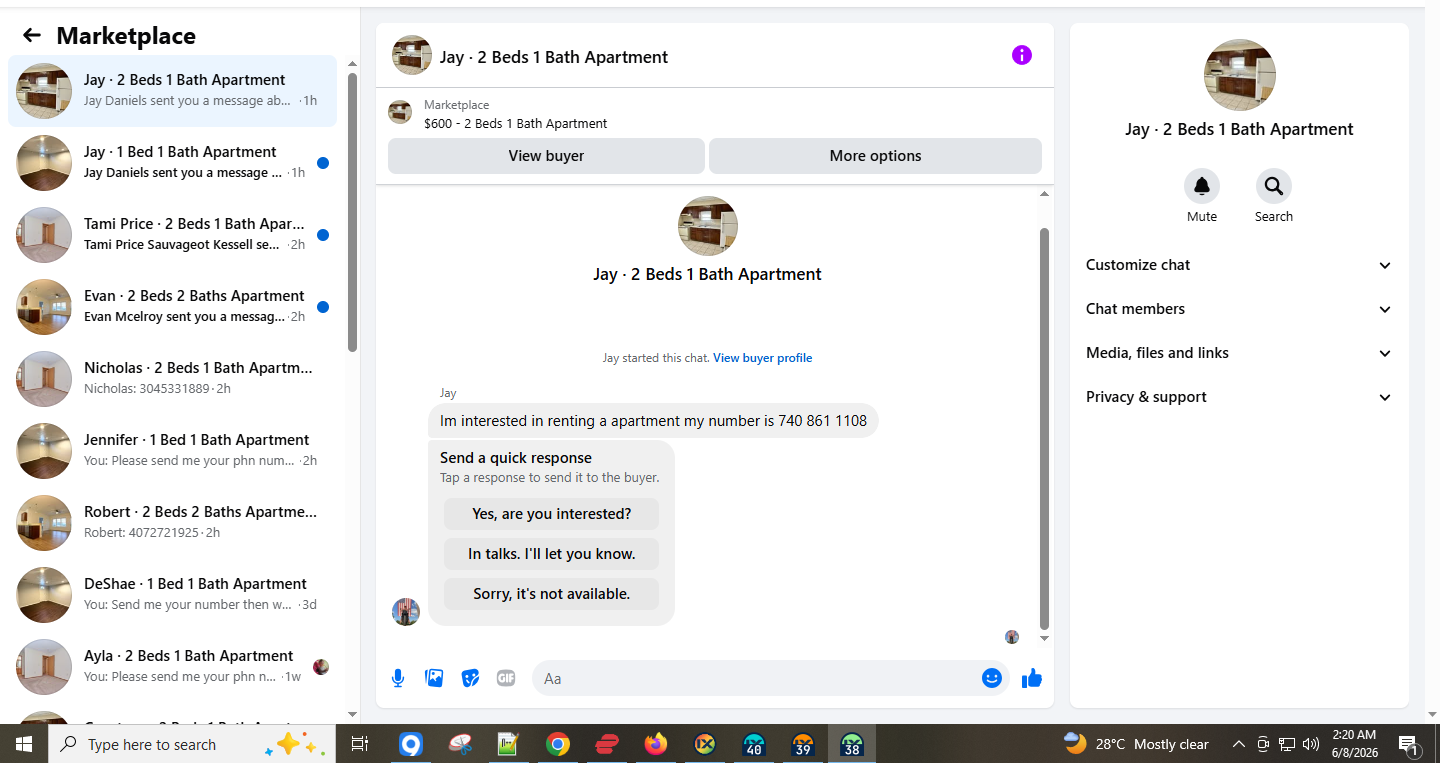Record a voice clip with the microphone icon
The image size is (1440, 763).
(398, 678)
